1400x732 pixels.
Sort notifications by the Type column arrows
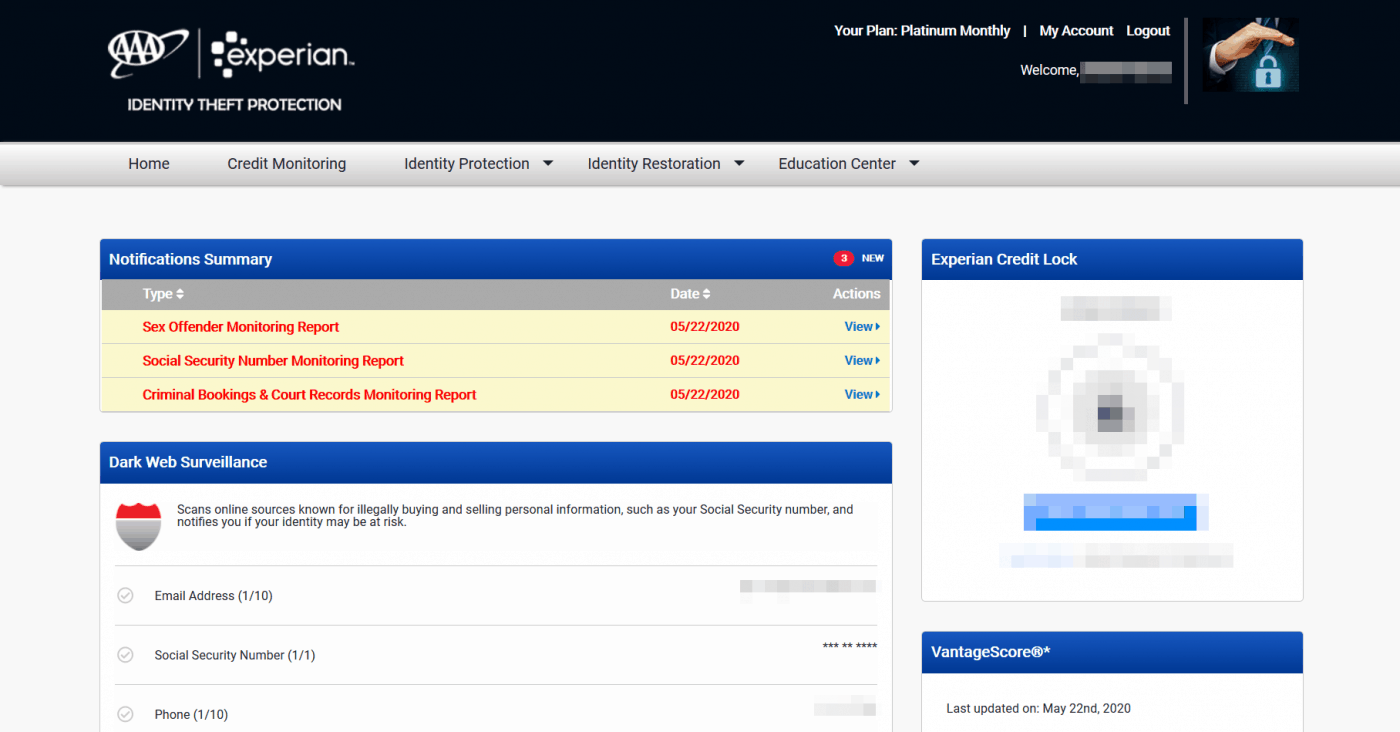click(181, 293)
